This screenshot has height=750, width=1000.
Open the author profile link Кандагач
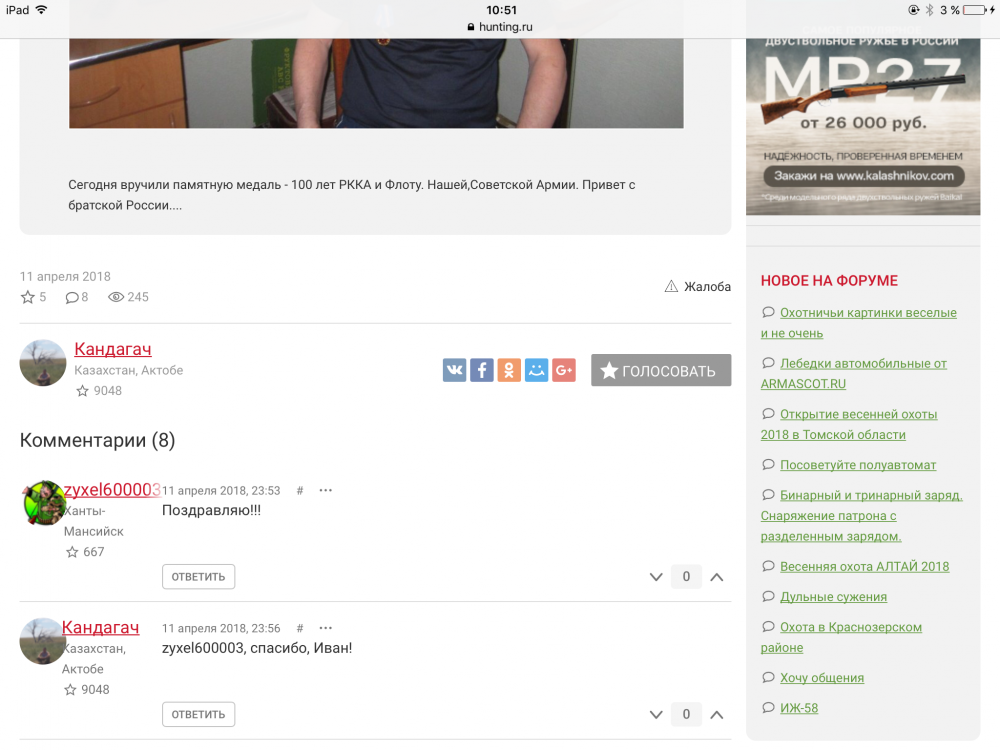(113, 349)
